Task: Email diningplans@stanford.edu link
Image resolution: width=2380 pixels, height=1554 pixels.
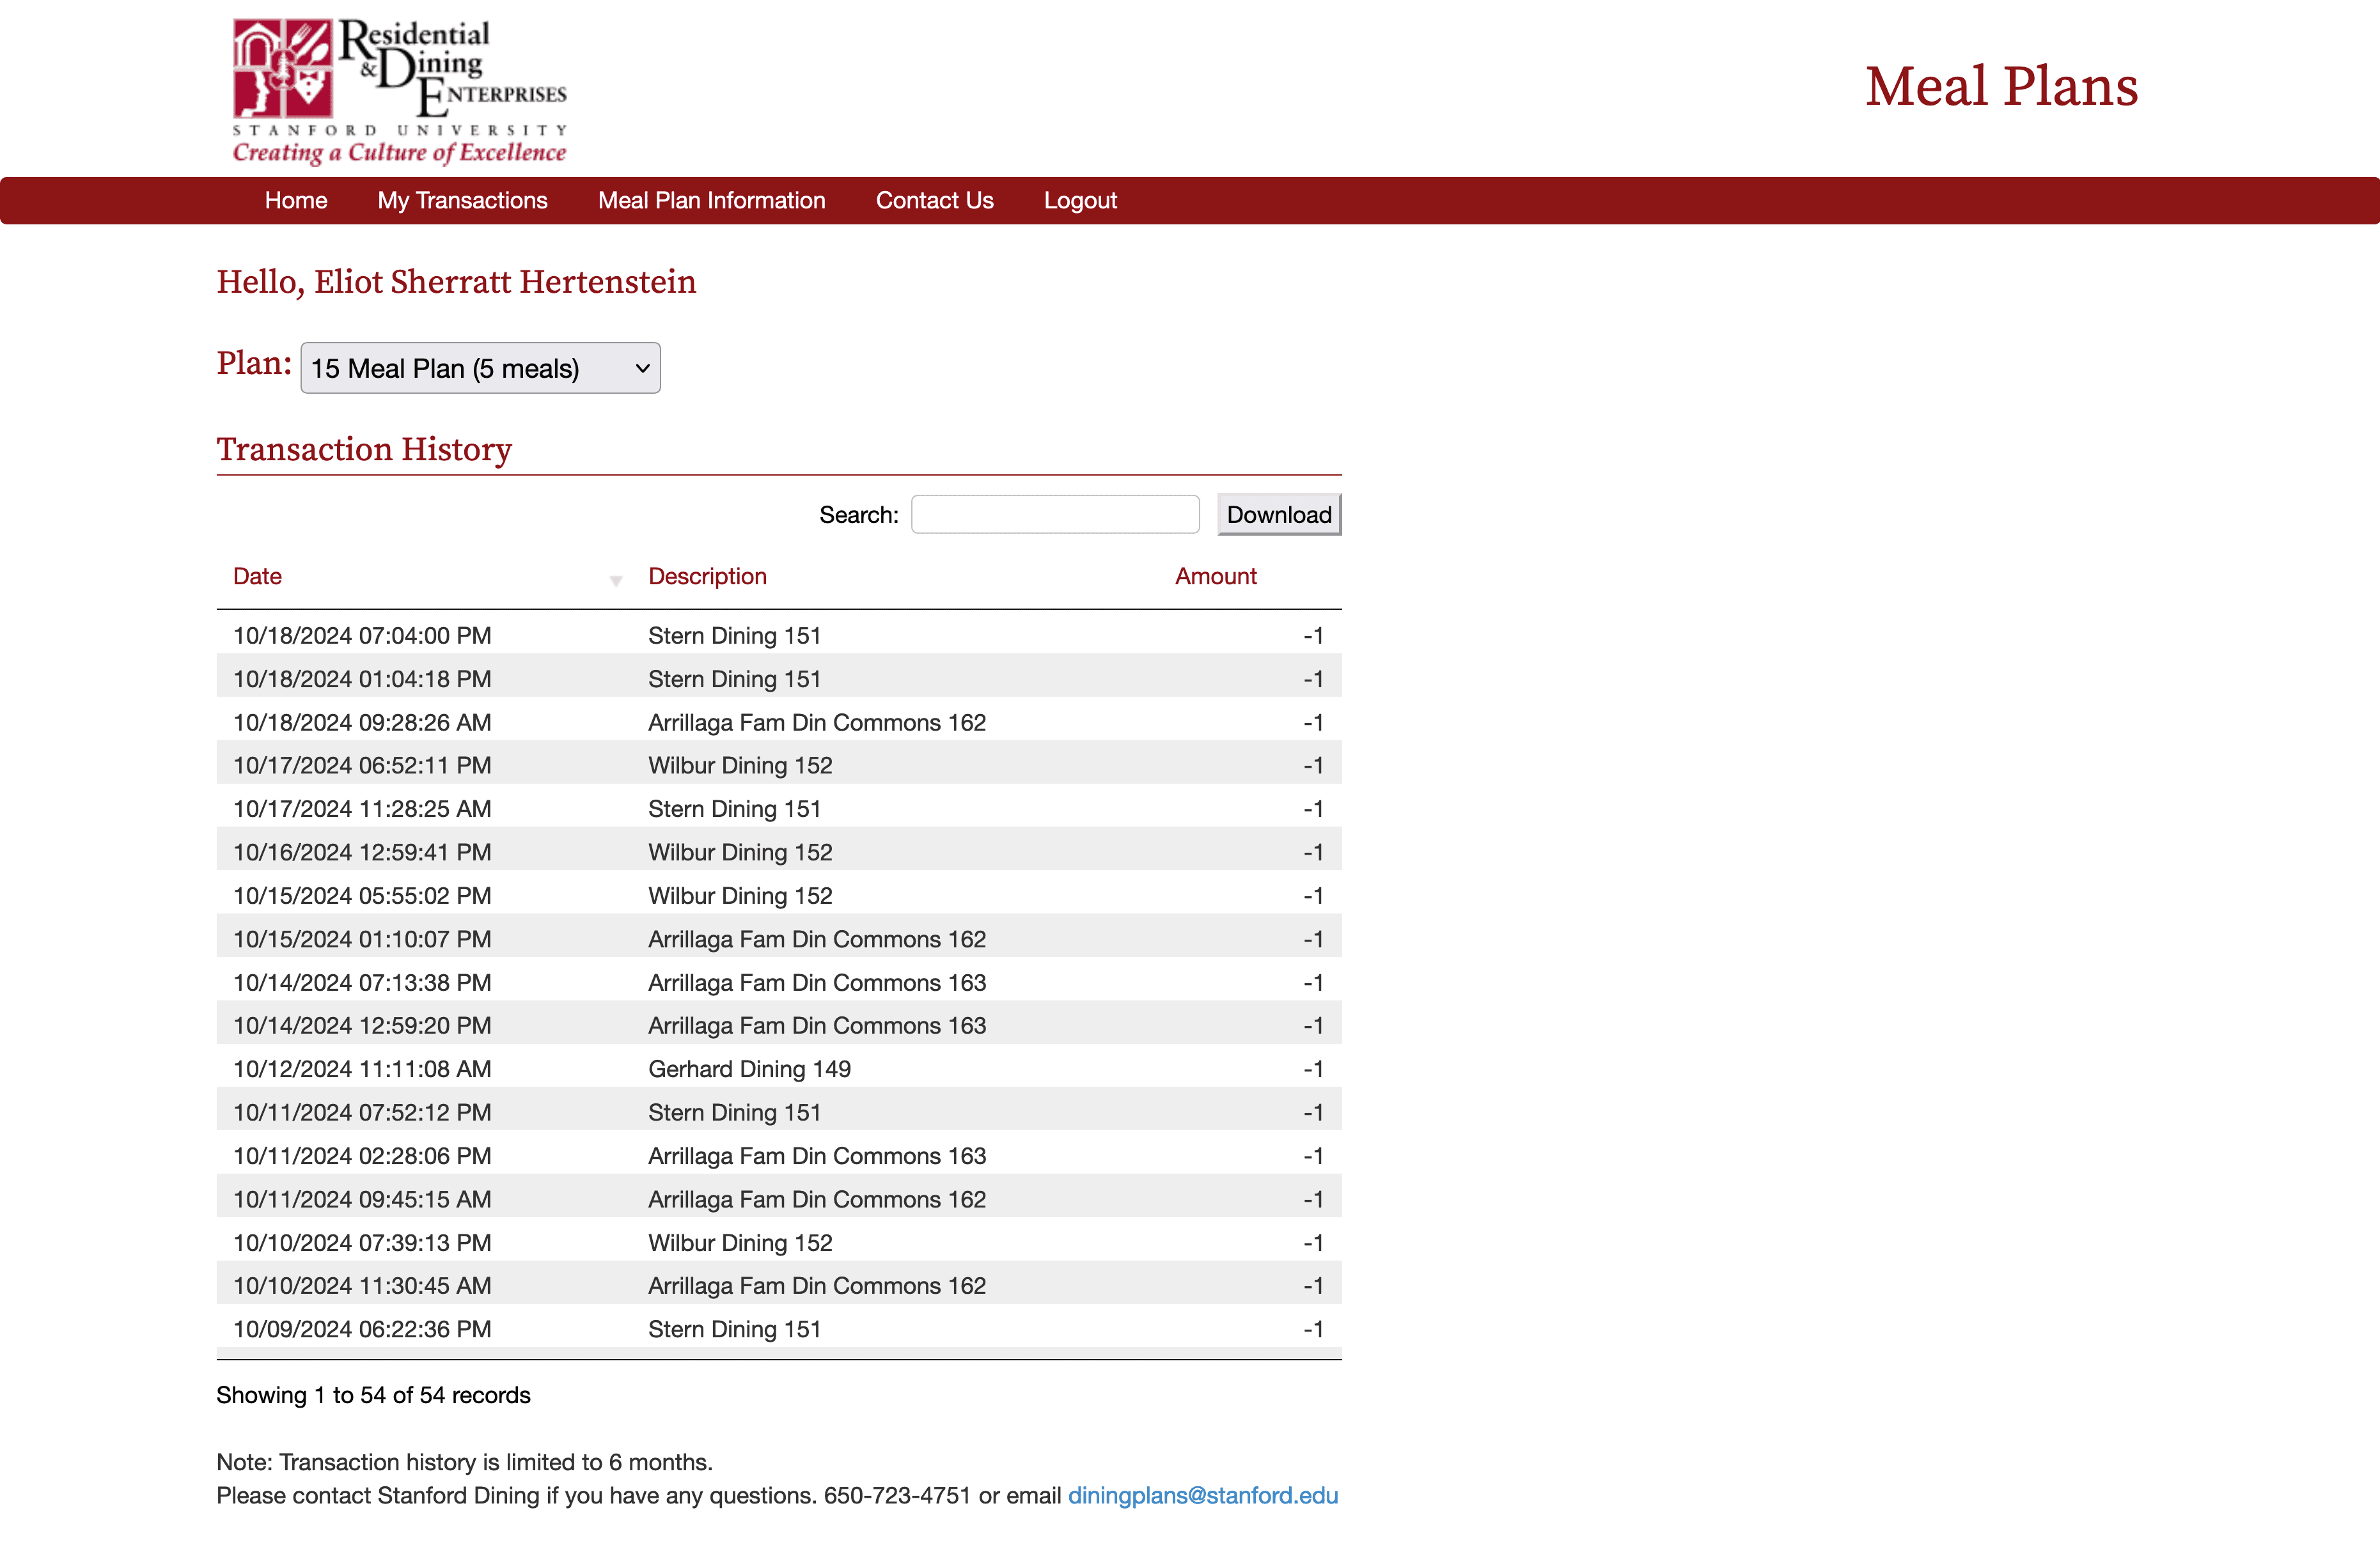Action: (x=1202, y=1495)
